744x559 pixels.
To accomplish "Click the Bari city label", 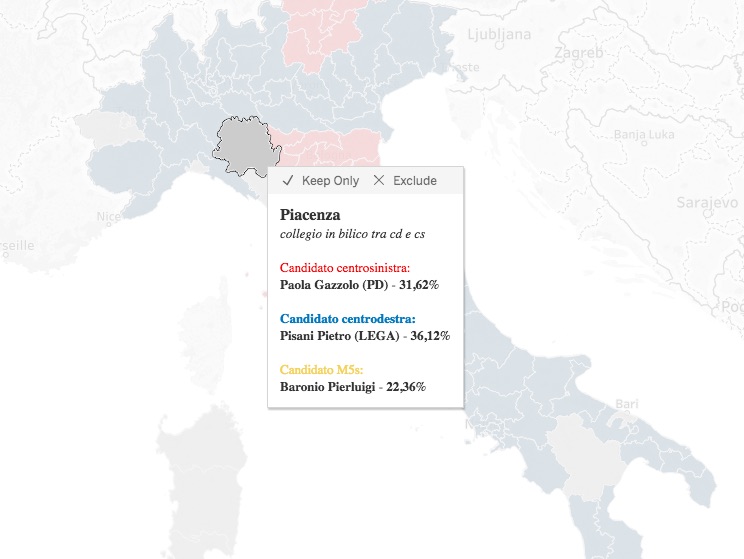I will pos(627,404).
